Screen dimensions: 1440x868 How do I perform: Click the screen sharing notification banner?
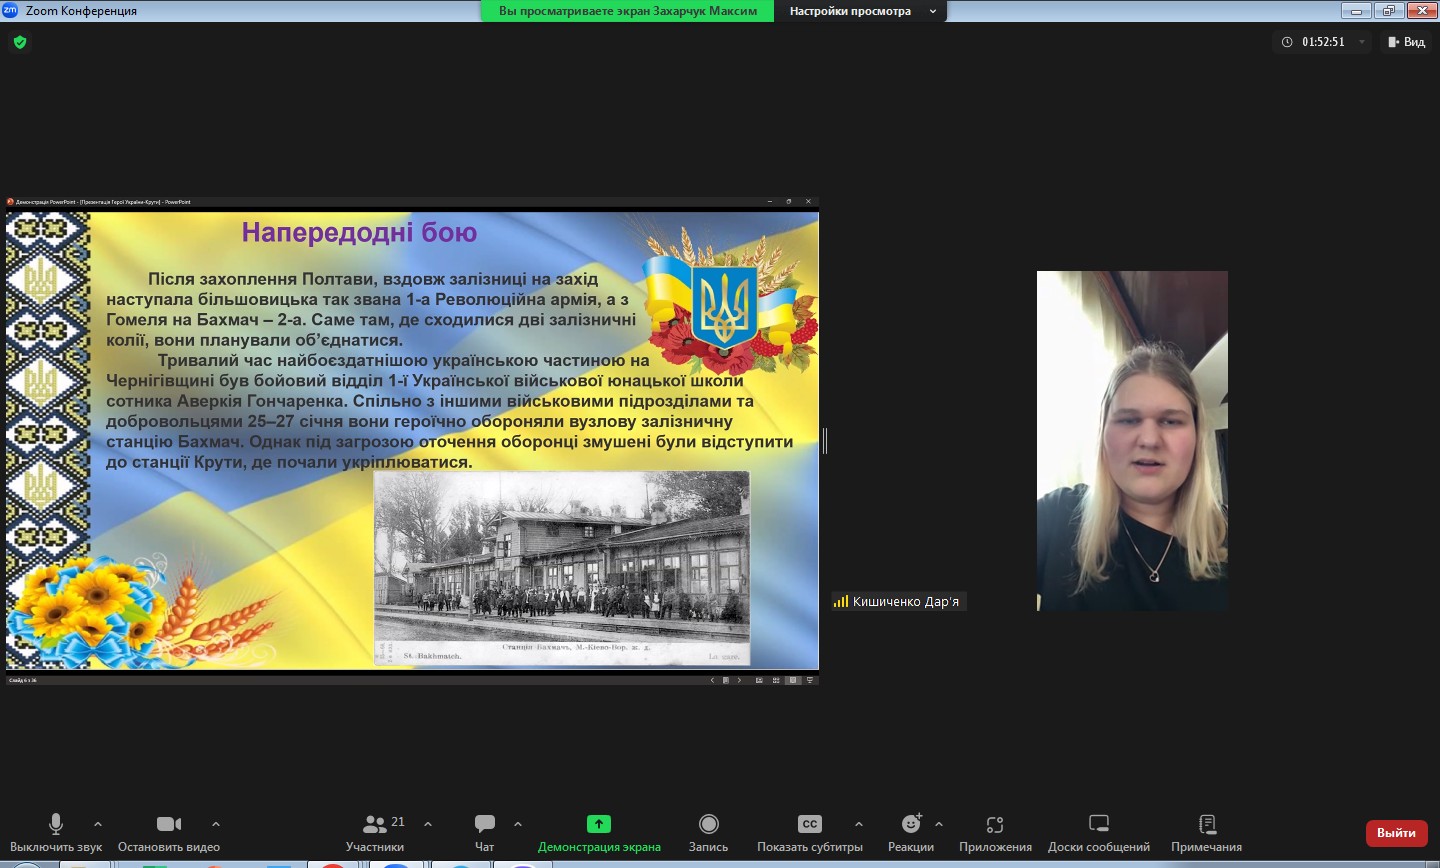tap(628, 11)
